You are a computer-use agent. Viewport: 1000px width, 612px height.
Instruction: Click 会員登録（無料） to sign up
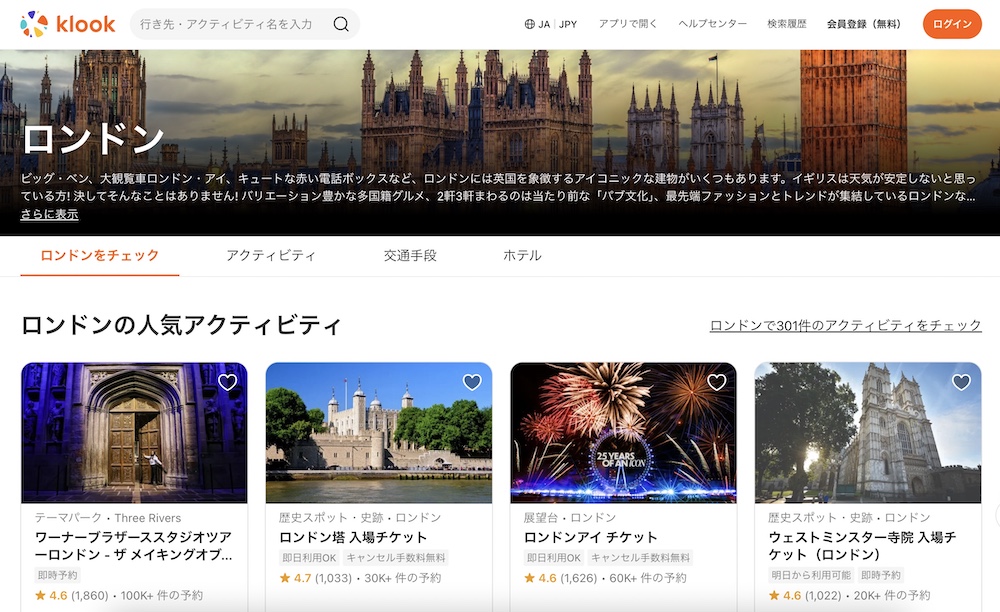point(863,24)
